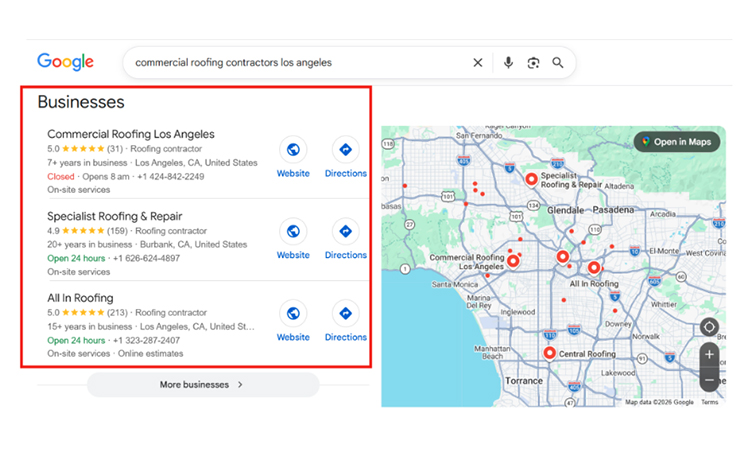
Task: Get Directions icon for Commercial Roofing Los Angeles
Action: pyautogui.click(x=345, y=150)
